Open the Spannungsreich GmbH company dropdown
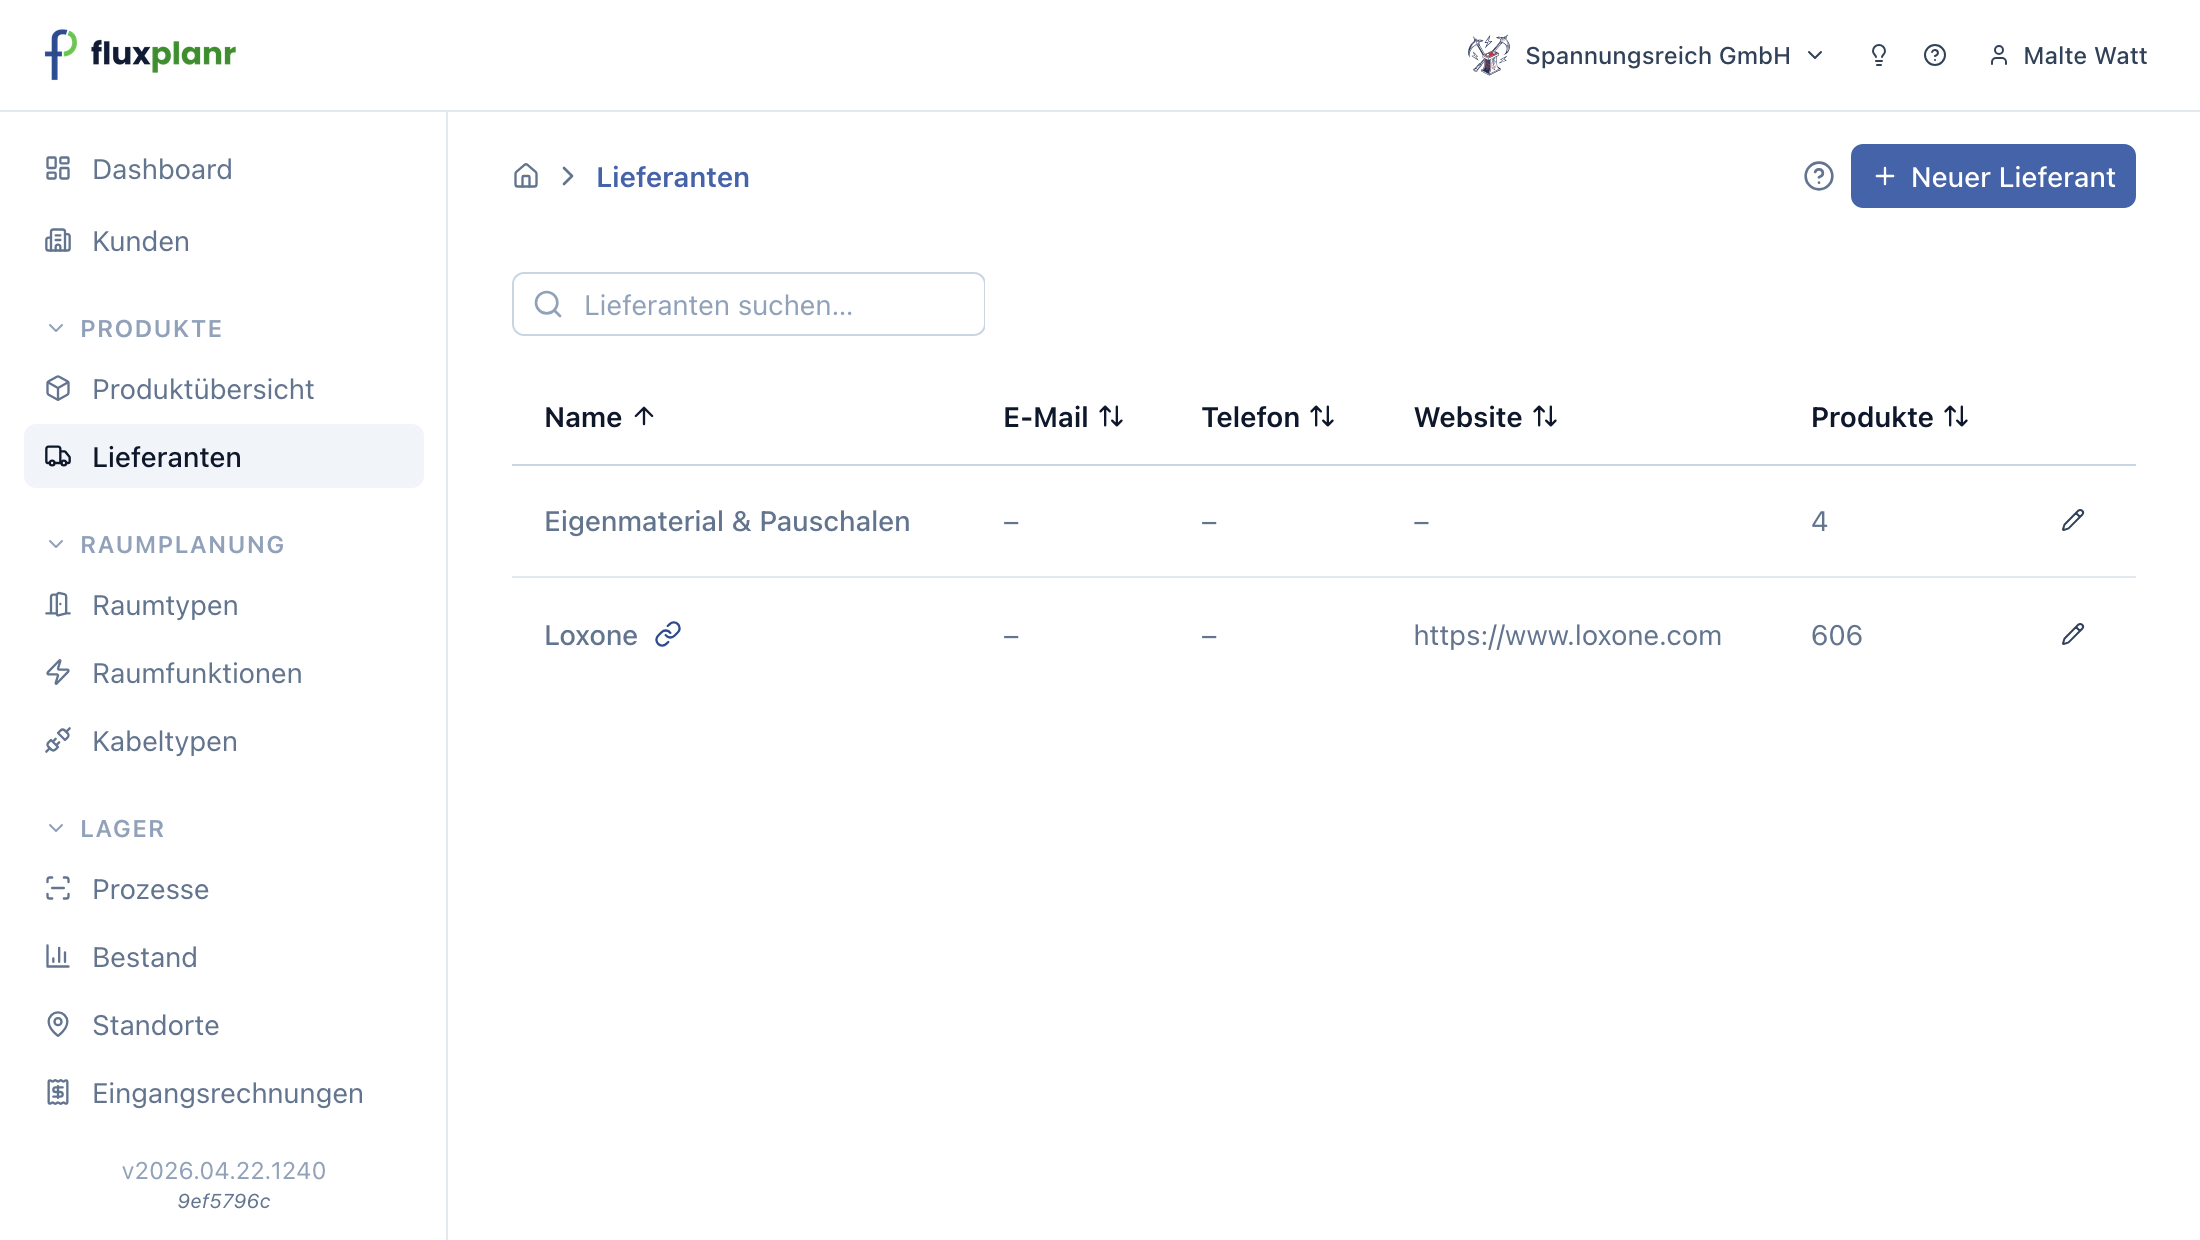Image resolution: width=2200 pixels, height=1240 pixels. [x=1646, y=56]
